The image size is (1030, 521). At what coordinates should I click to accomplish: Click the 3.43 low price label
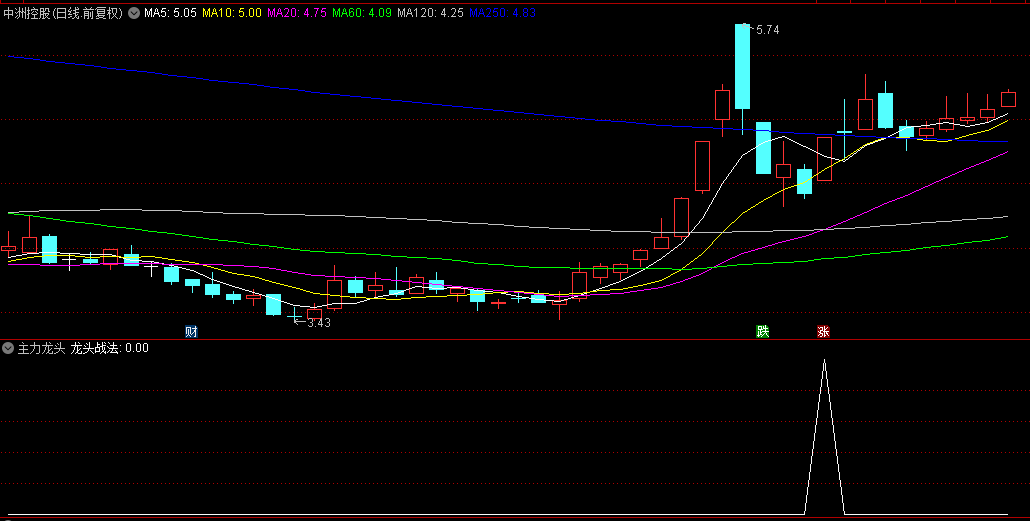(319, 323)
